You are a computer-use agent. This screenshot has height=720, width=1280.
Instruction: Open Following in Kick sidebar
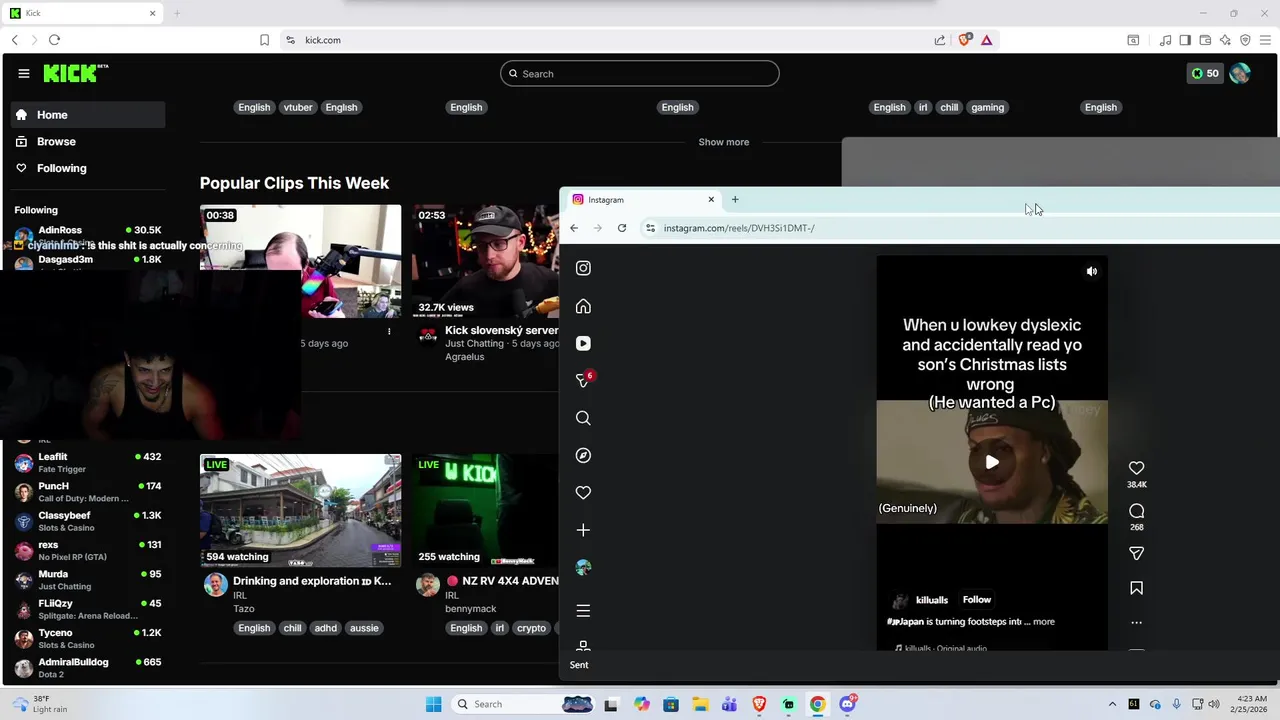88,168
